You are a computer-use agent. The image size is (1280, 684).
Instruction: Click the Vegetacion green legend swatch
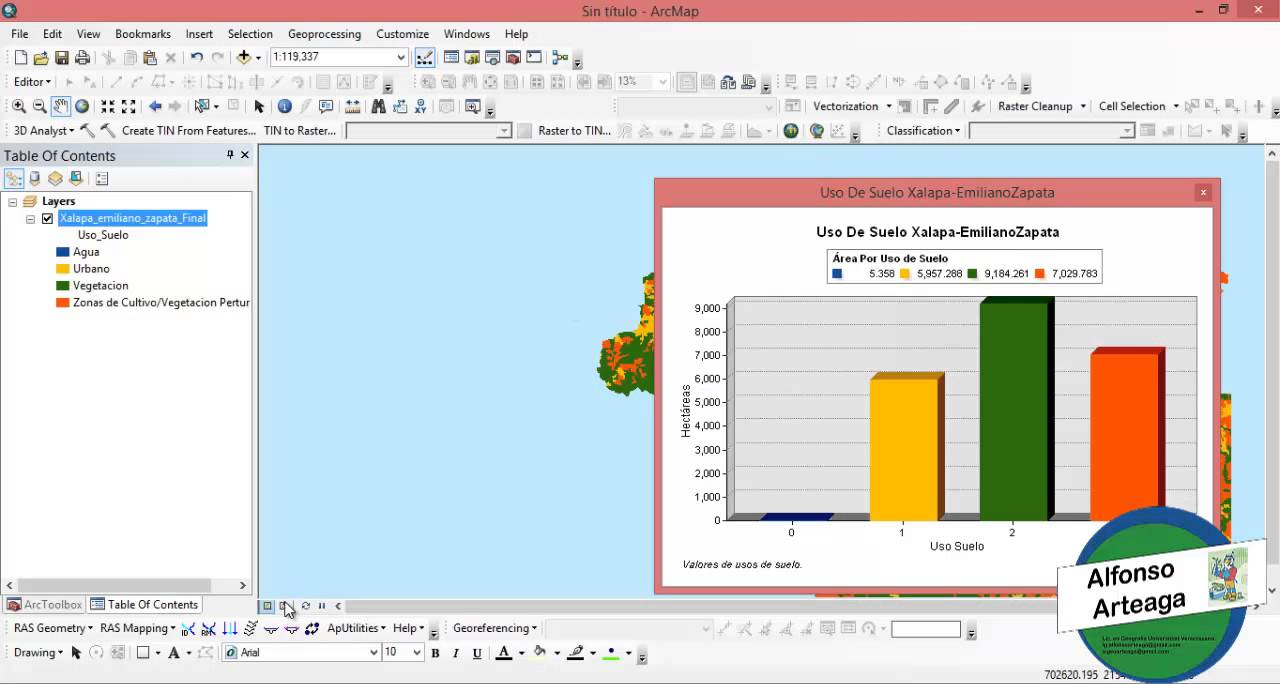coord(63,286)
